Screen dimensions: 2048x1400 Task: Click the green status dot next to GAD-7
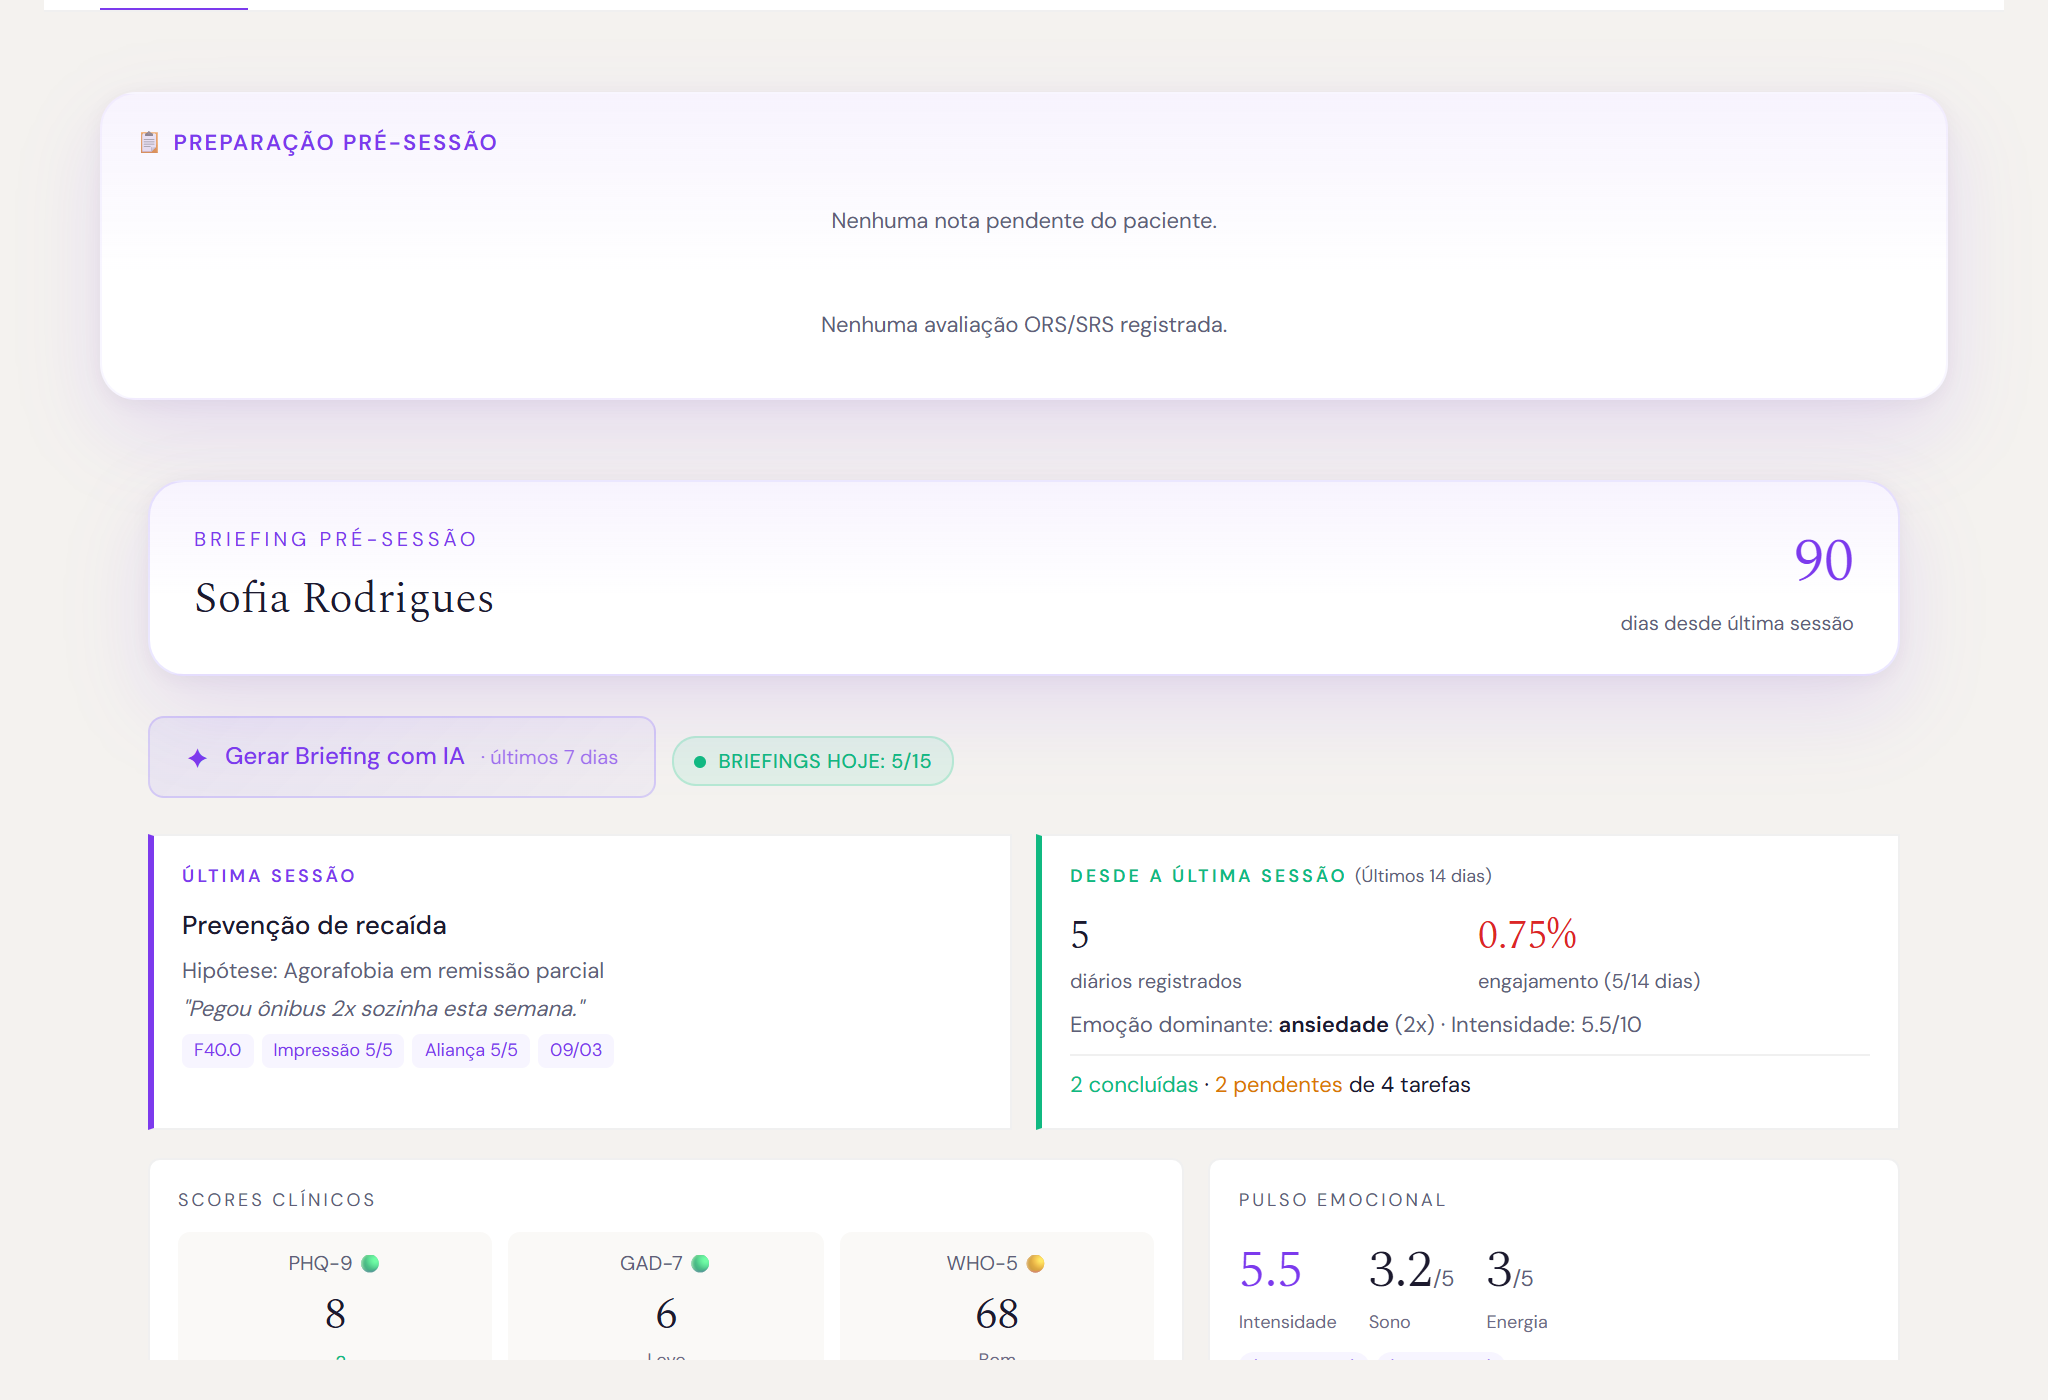point(700,1263)
